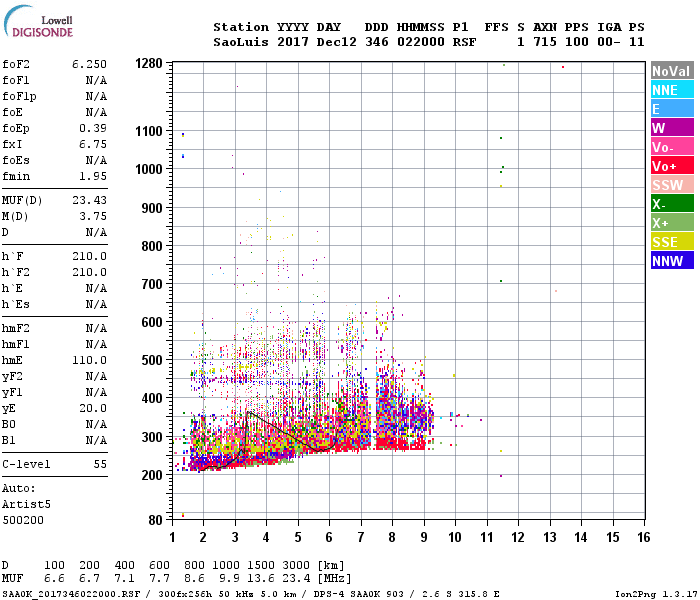Click the h`F value 210.0
This screenshot has height=600, width=700.
89,256
